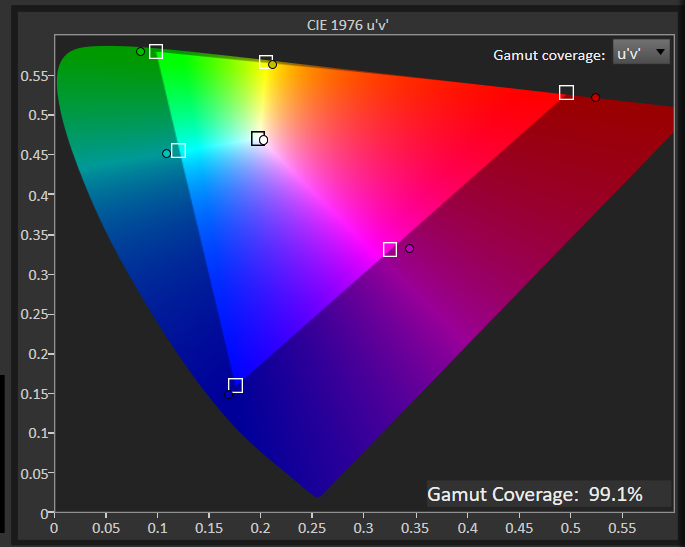
Task: Click the measured red circle marker
Action: 595,97
